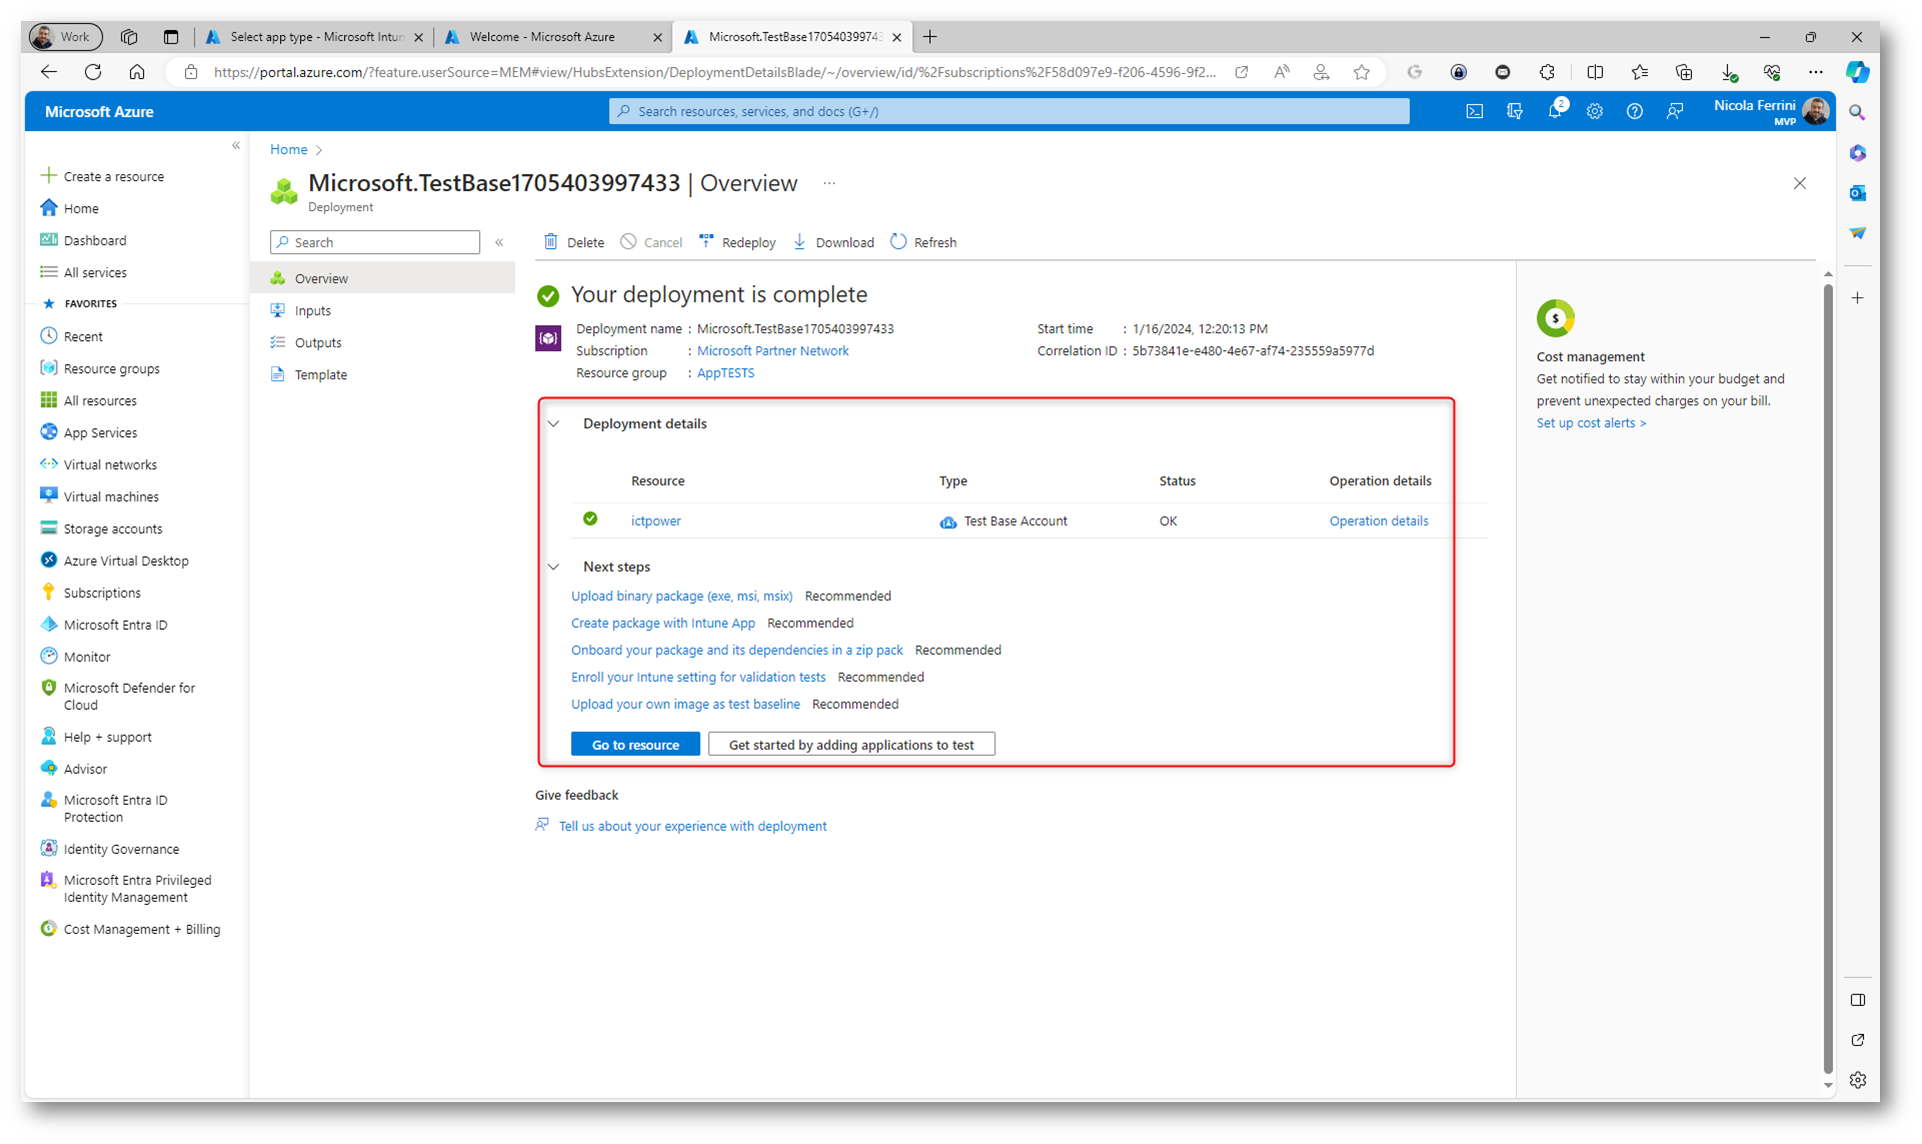Switch to Welcome - Microsoft Azure tab

click(x=542, y=37)
